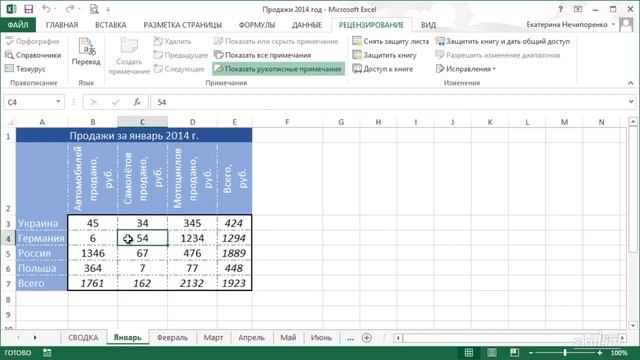This screenshot has height=360, width=640.
Task: Select cell with value 2132
Action: [x=192, y=283]
